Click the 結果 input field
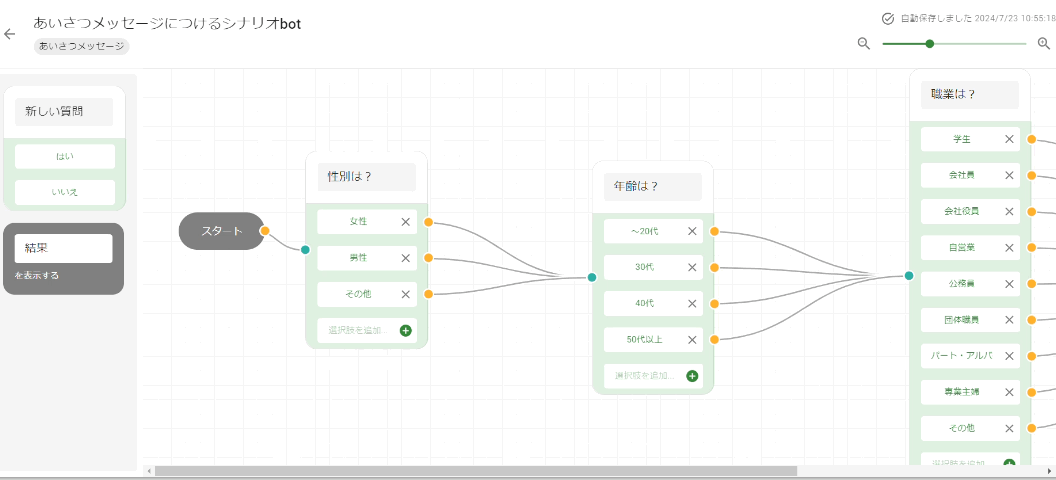The height and width of the screenshot is (480, 1056). pyautogui.click(x=63, y=248)
